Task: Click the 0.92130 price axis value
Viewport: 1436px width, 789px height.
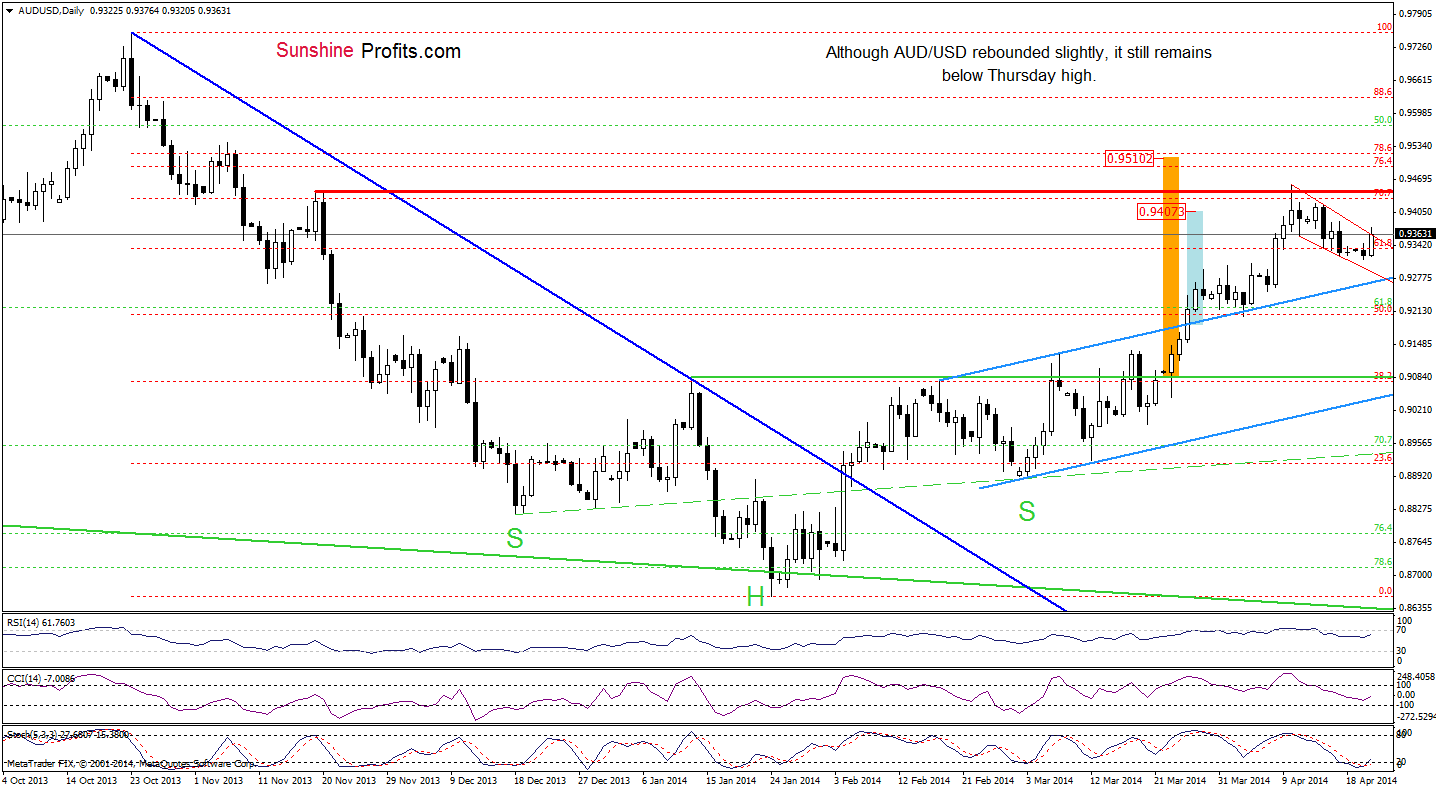Action: click(1417, 311)
